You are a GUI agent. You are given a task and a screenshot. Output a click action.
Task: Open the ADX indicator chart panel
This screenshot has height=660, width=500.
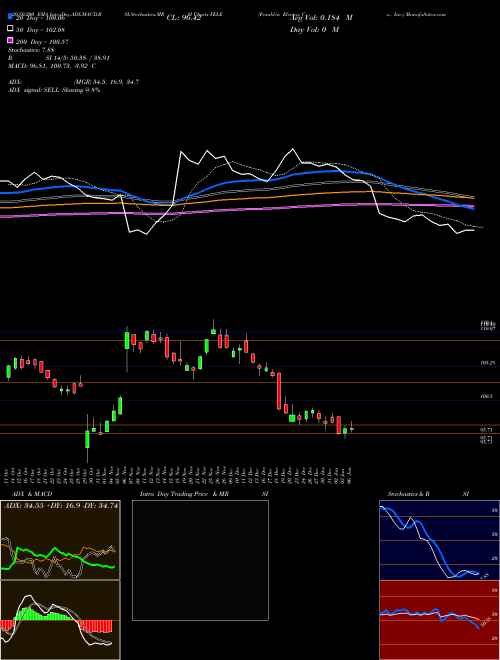(x=60, y=540)
